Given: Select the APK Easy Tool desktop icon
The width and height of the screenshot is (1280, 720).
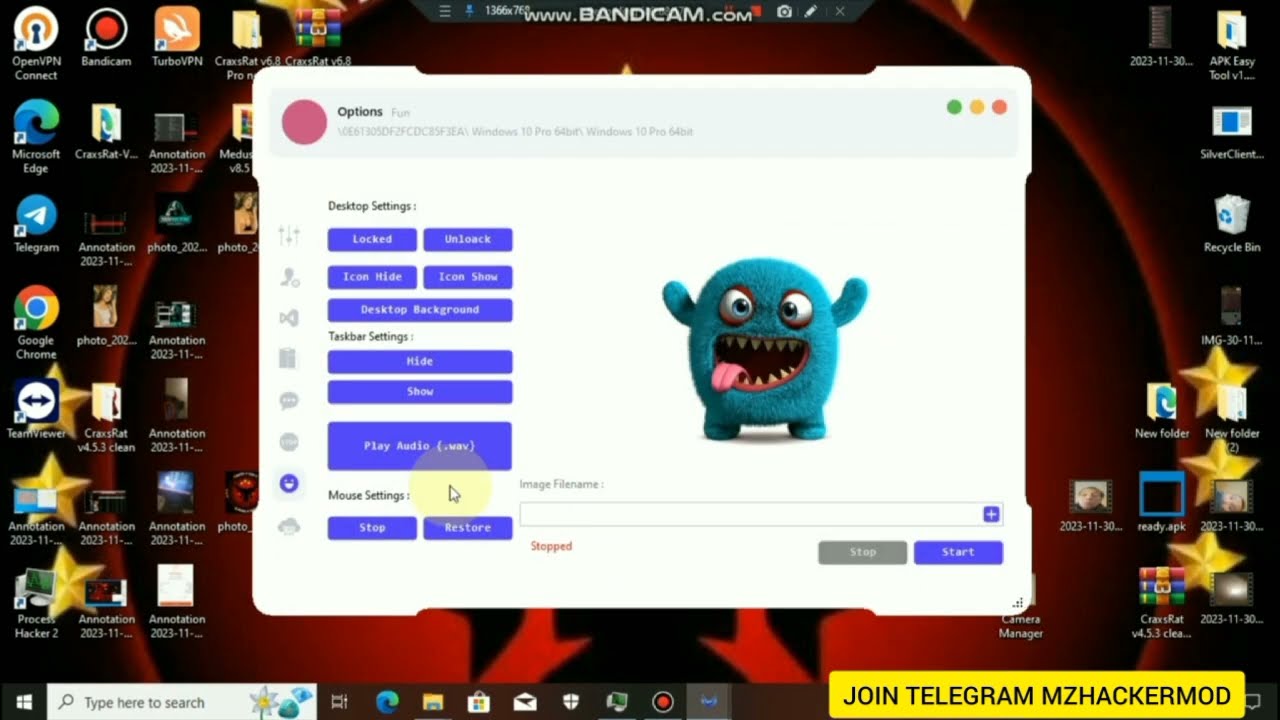Looking at the screenshot, I should coord(1232,44).
